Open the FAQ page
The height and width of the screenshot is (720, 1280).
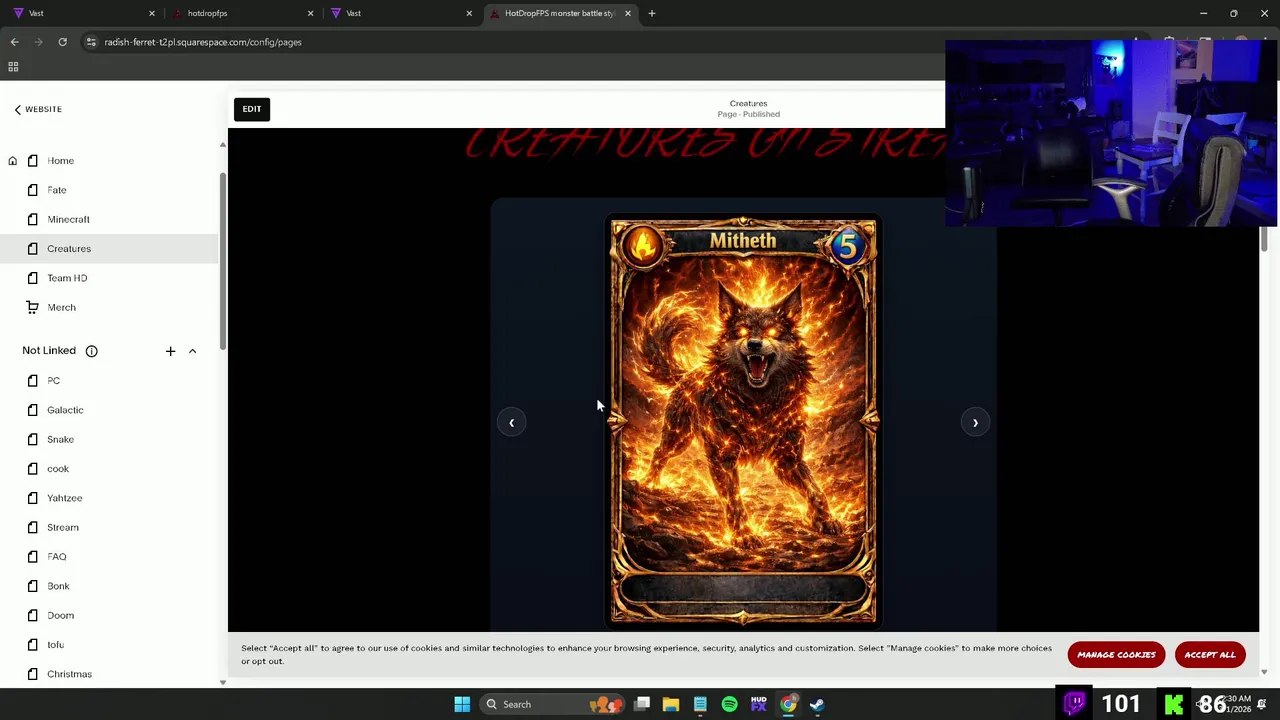56,557
